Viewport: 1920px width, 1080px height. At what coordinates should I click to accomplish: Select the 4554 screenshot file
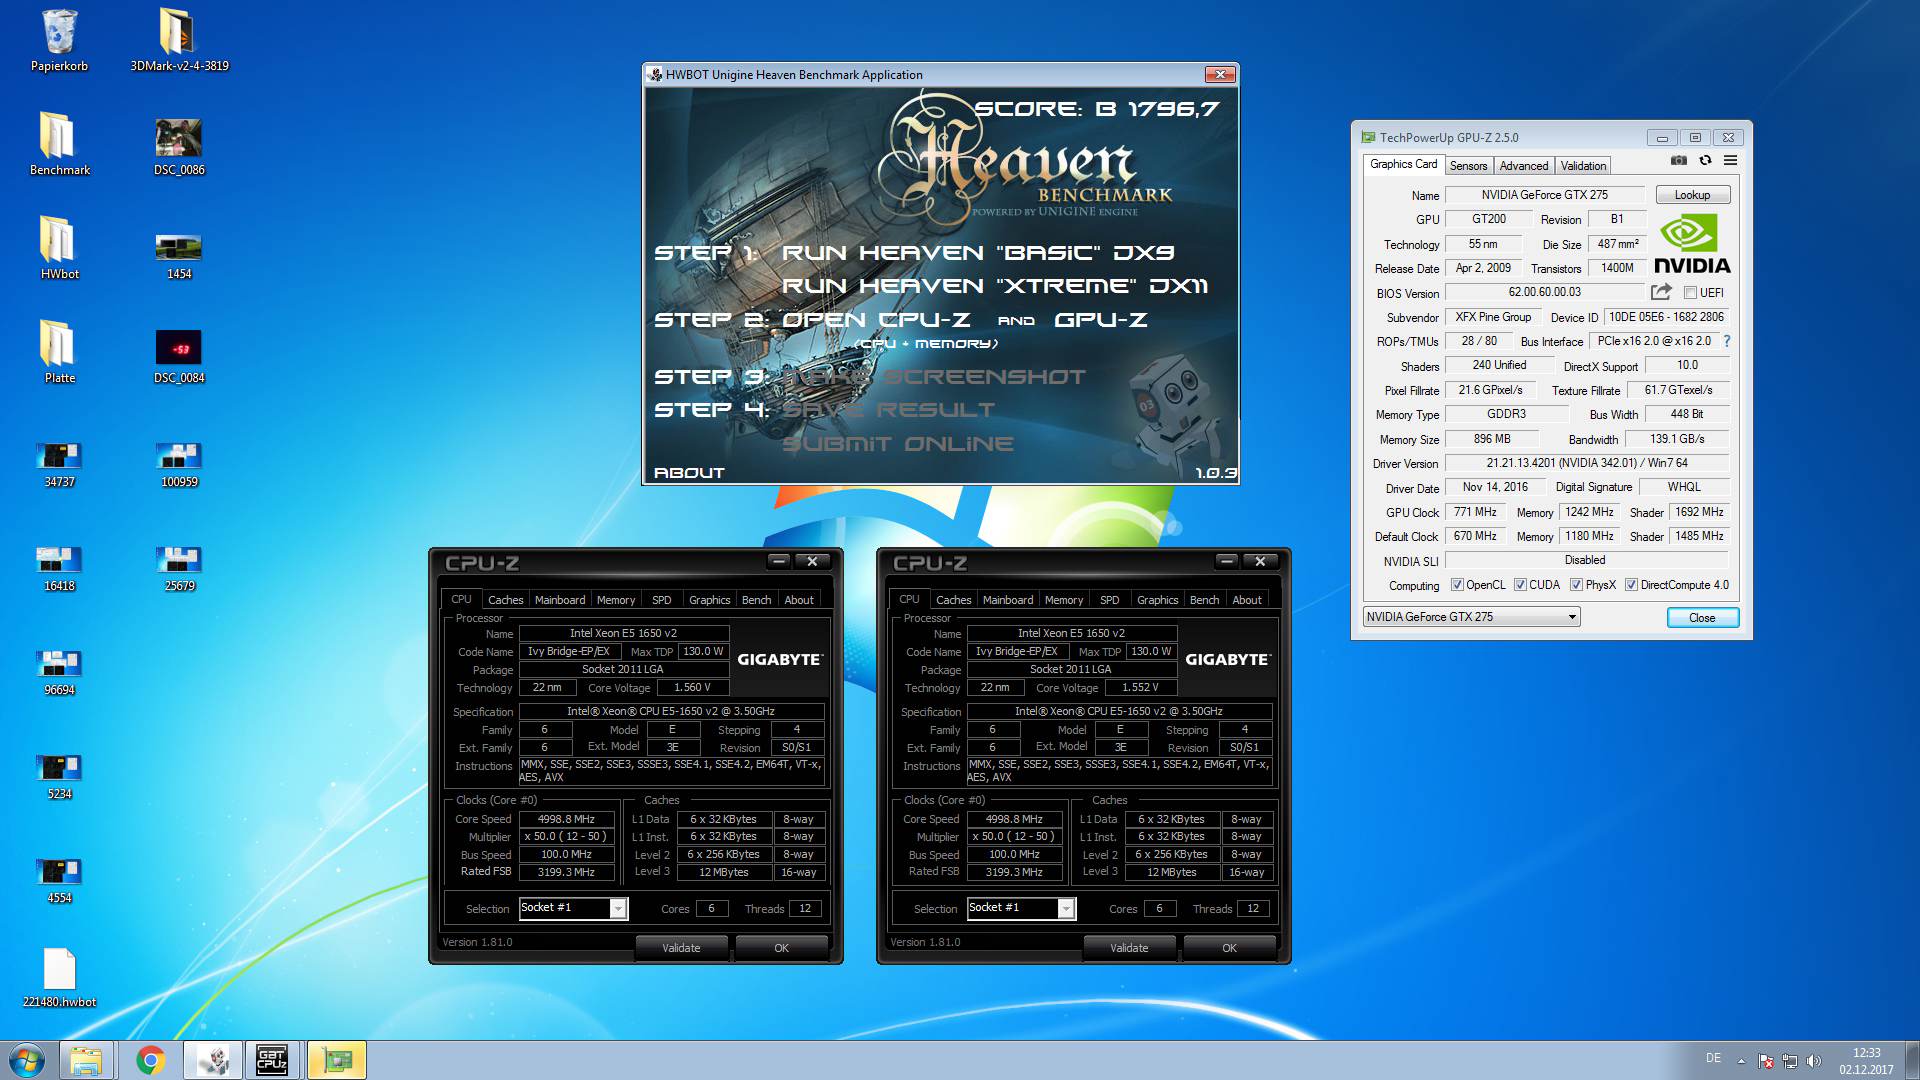(59, 880)
